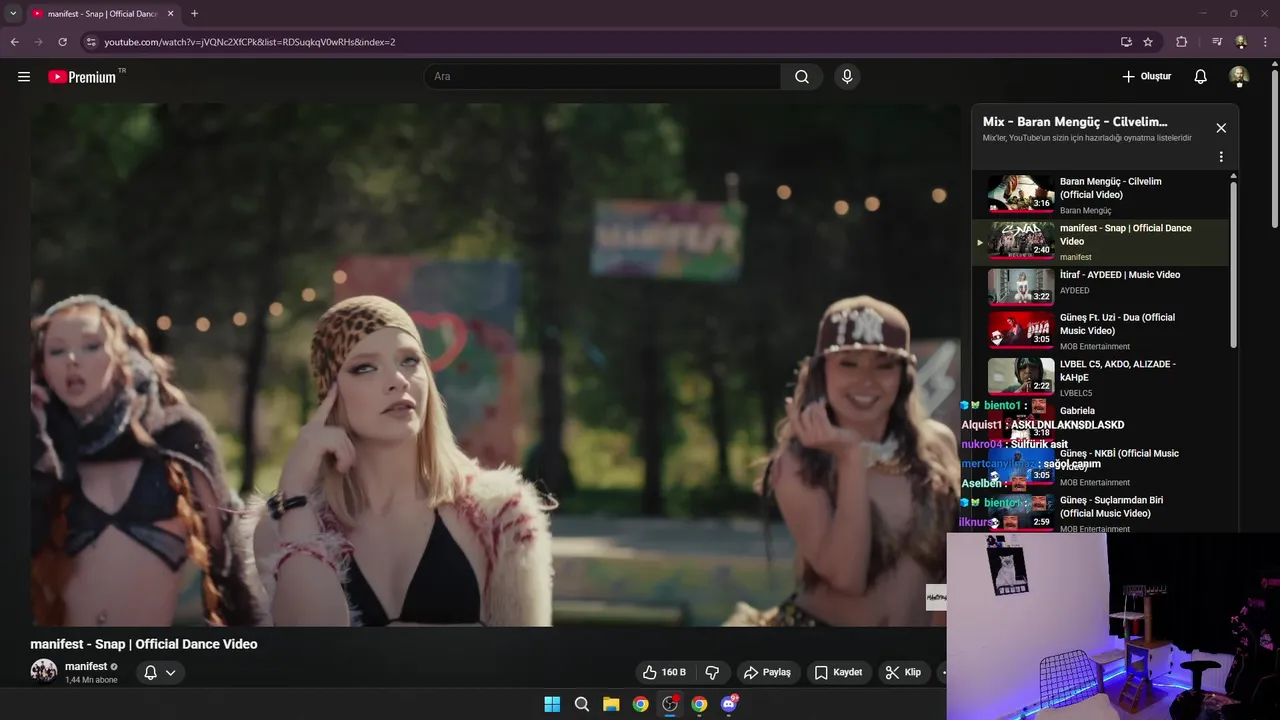Open the Oluştur create menu
The image size is (1280, 720).
point(1146,77)
